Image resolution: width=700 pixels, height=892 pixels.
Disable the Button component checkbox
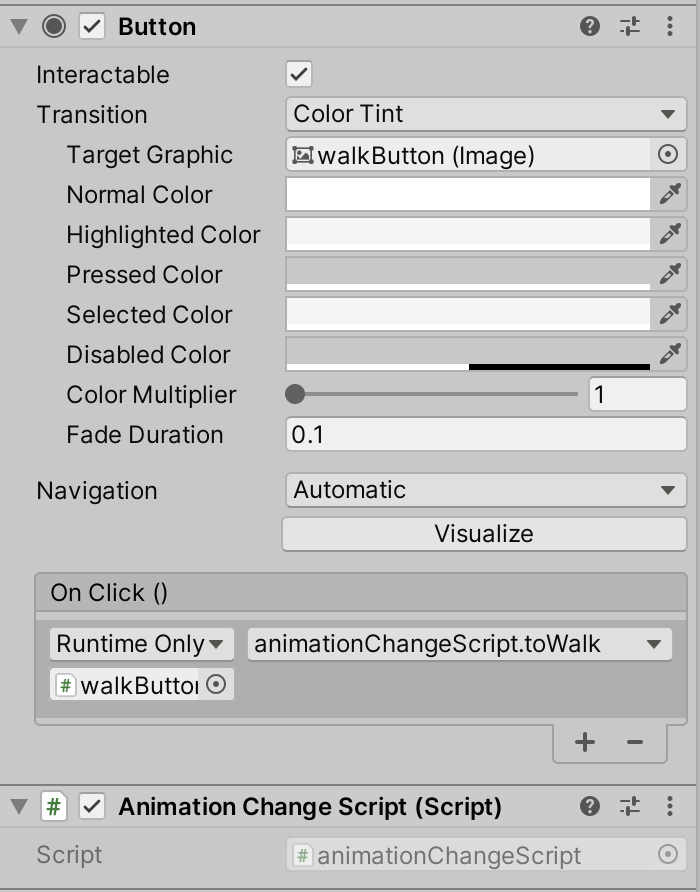[92, 26]
